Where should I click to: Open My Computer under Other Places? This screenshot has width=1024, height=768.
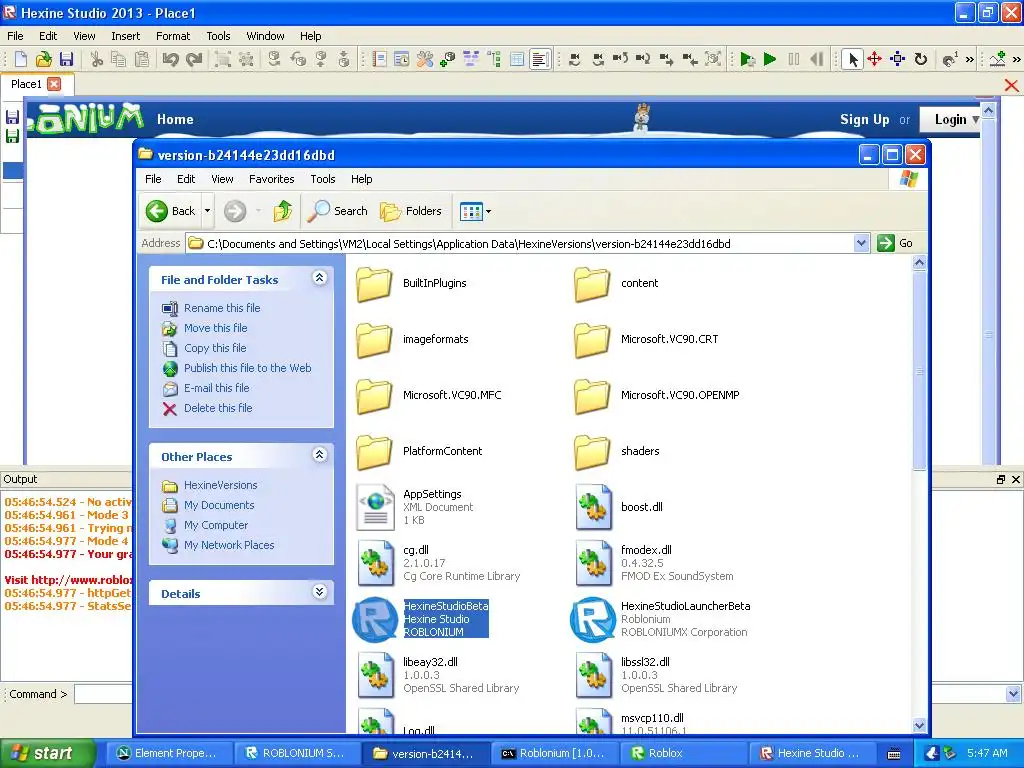pos(216,525)
